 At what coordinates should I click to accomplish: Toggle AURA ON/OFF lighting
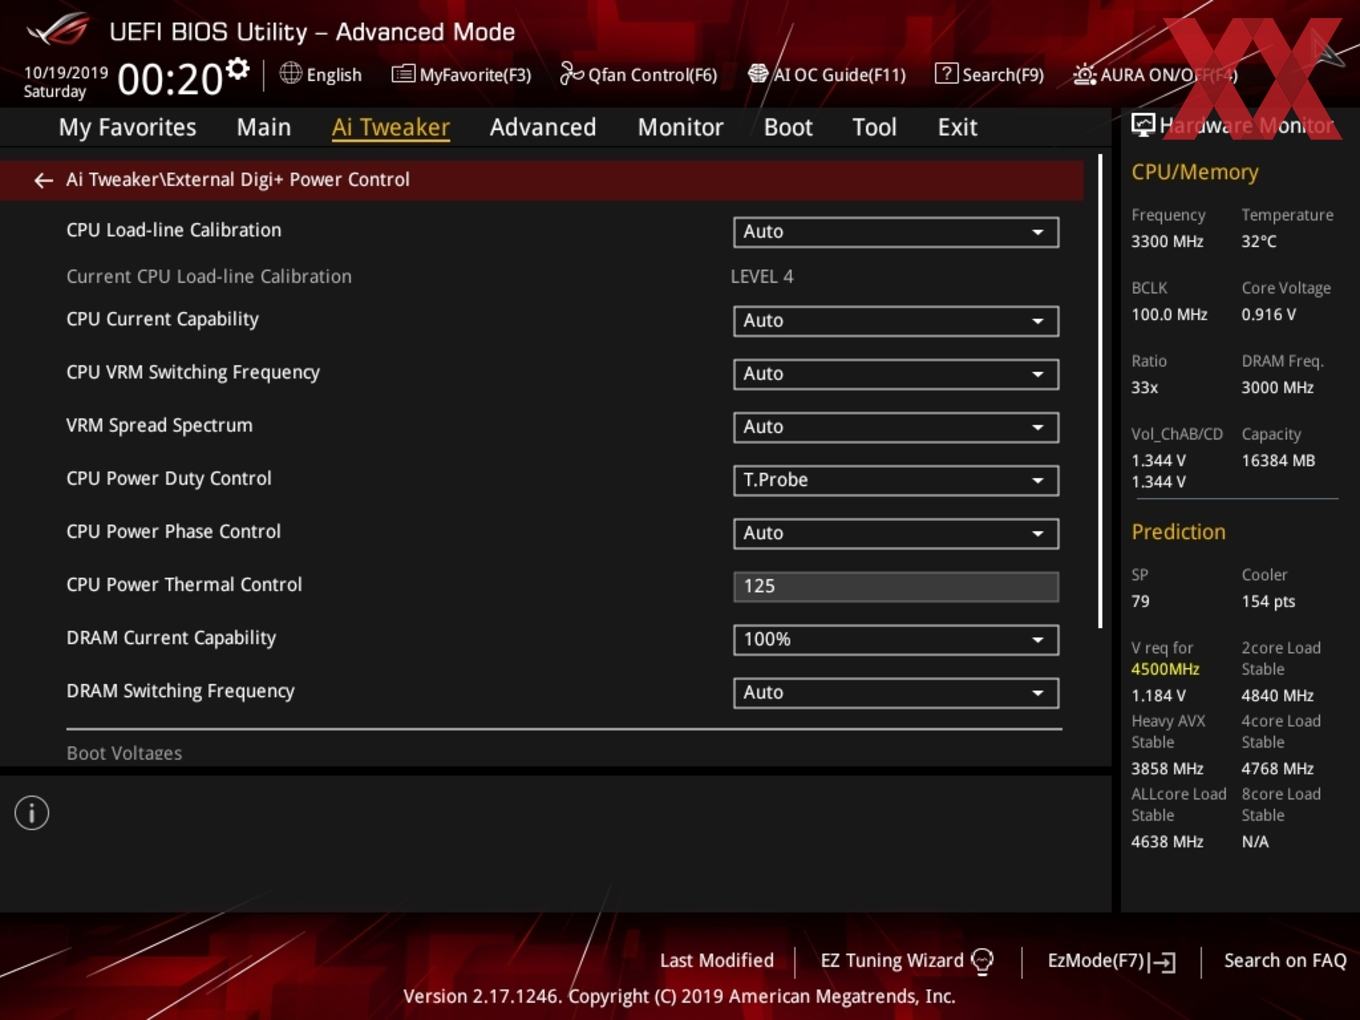pos(1155,74)
